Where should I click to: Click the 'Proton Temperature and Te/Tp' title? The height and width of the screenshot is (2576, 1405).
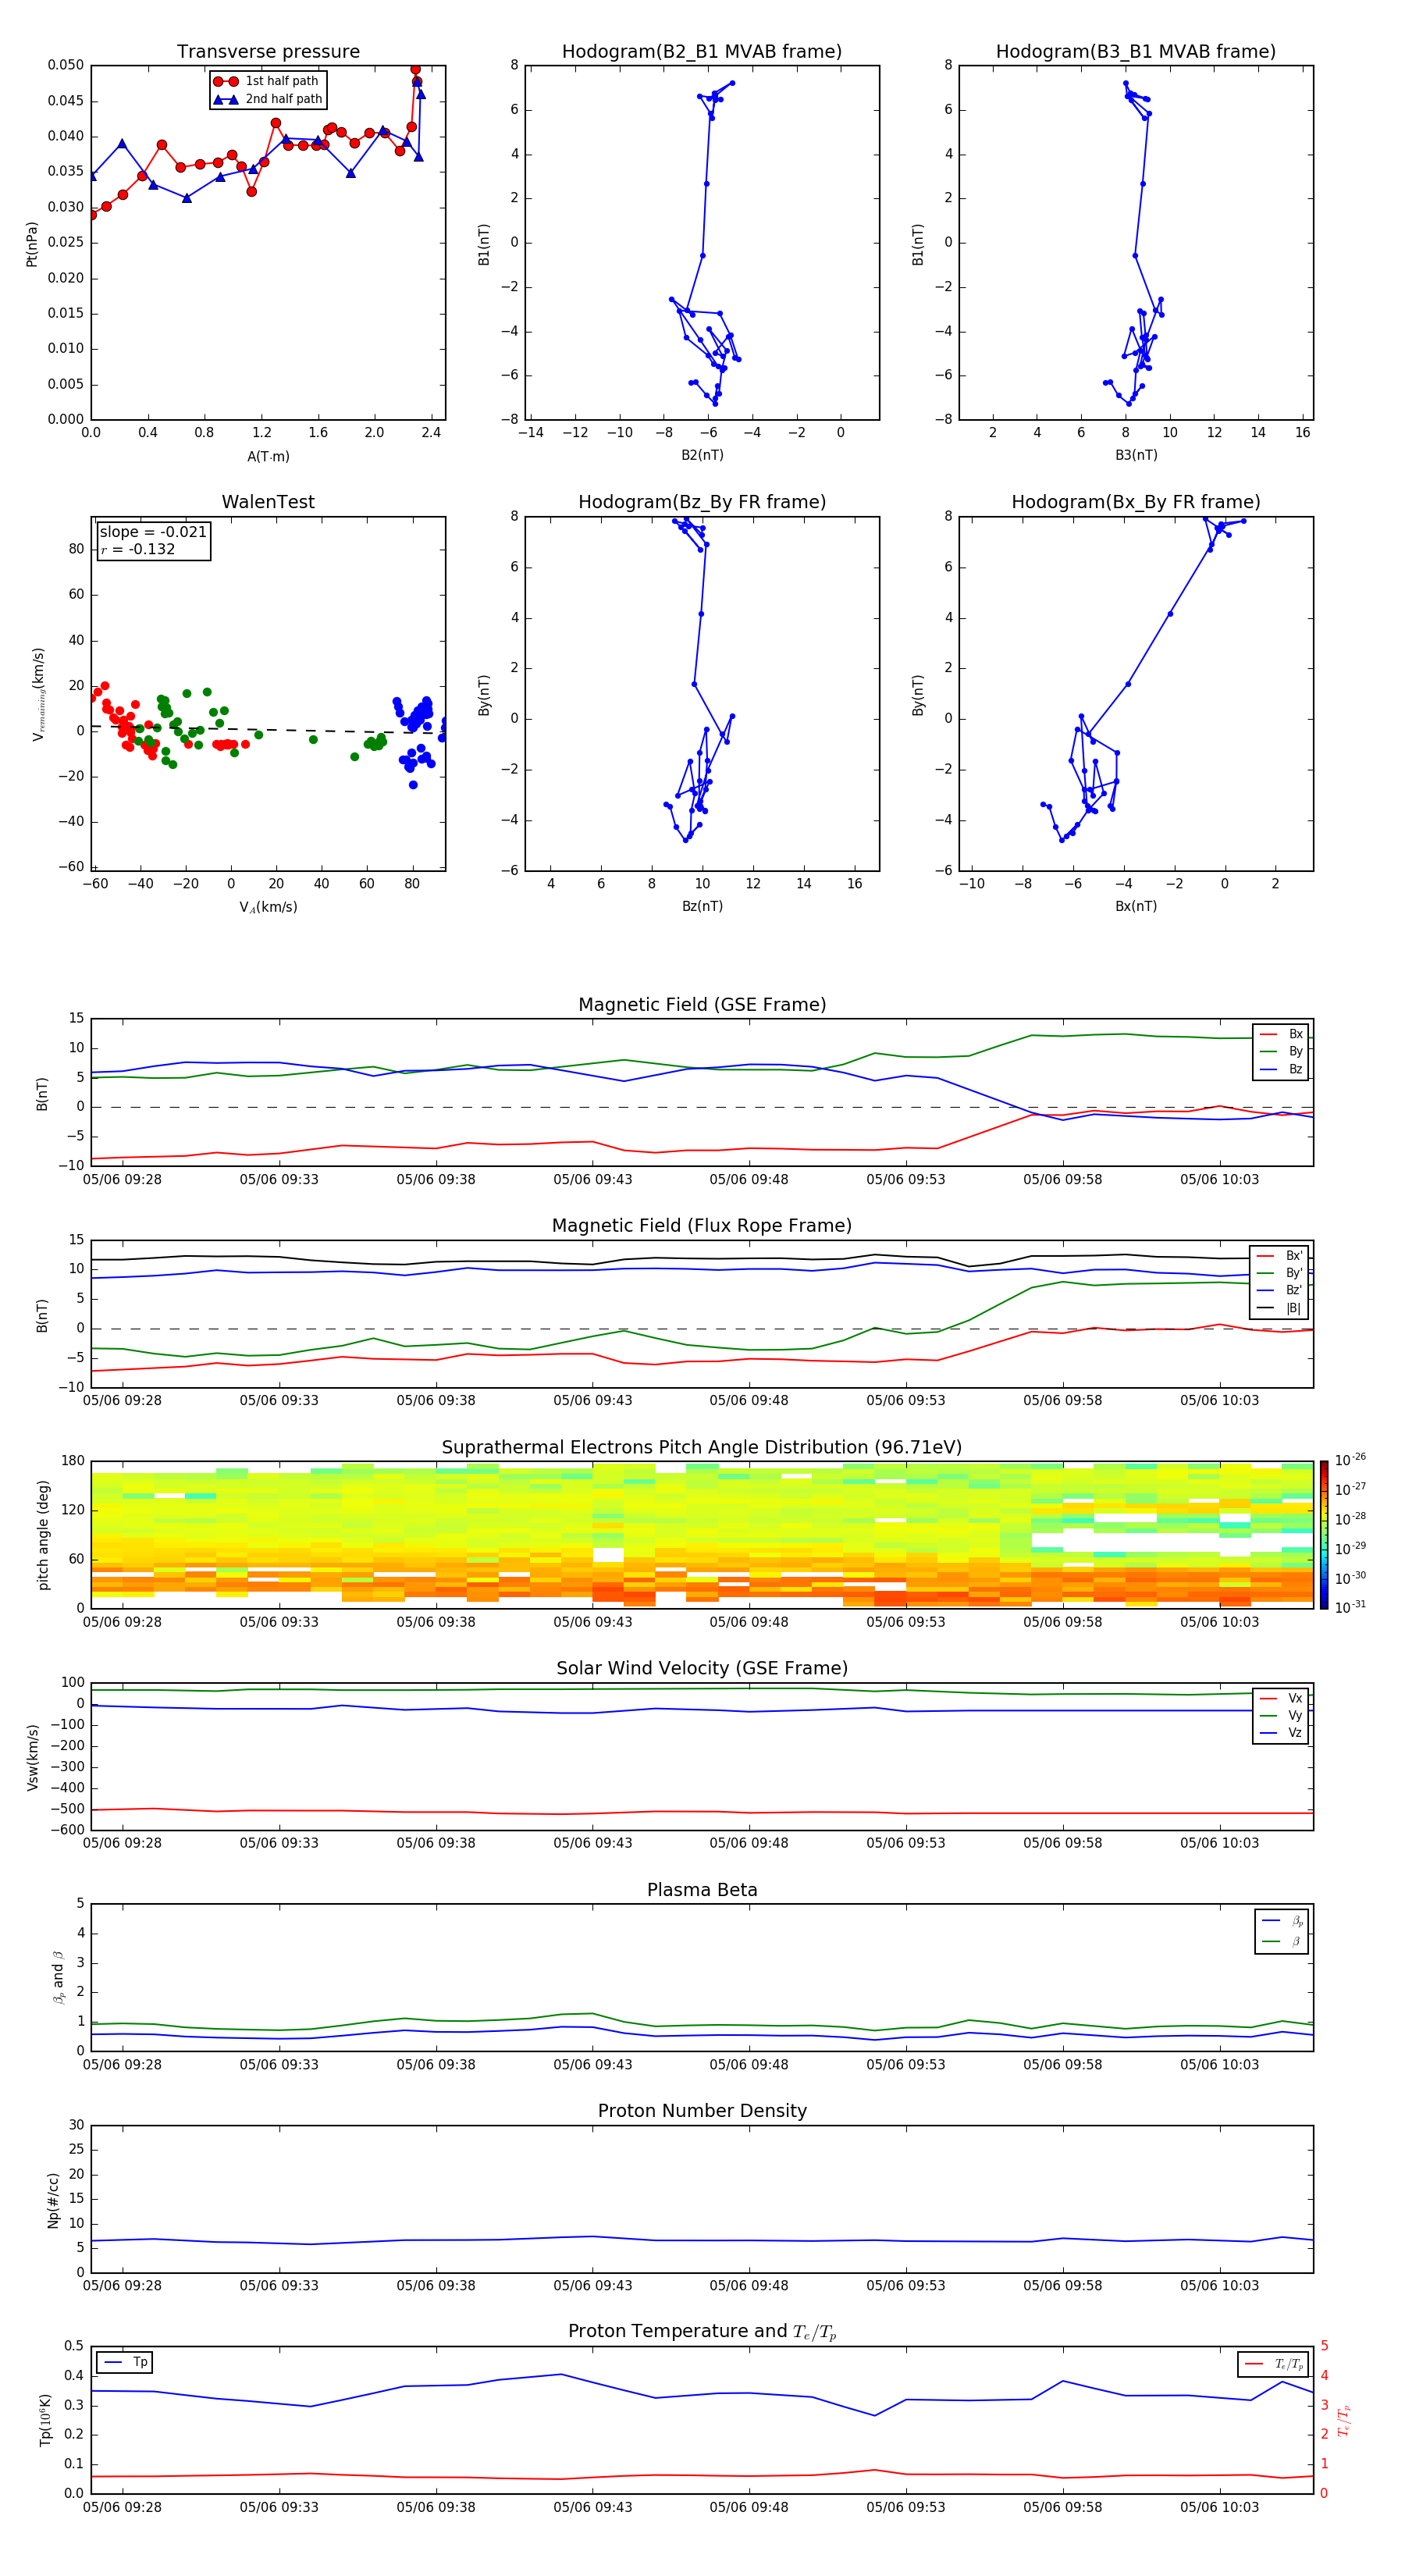tap(702, 2332)
